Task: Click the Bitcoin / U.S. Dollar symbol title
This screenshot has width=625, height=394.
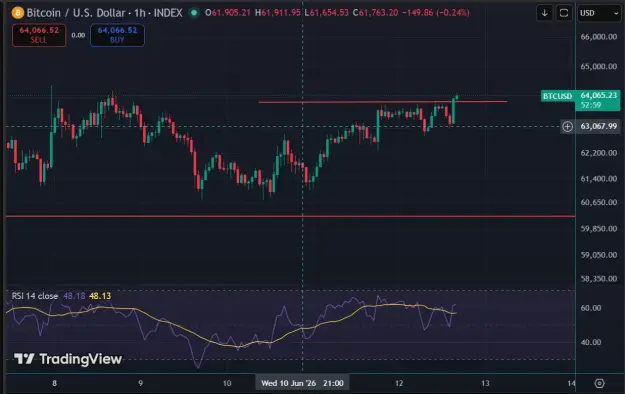Action: point(76,13)
